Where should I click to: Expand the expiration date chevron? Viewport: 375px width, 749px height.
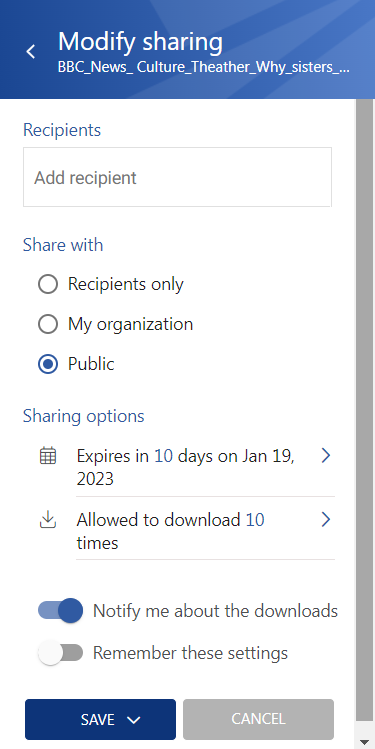pyautogui.click(x=326, y=456)
